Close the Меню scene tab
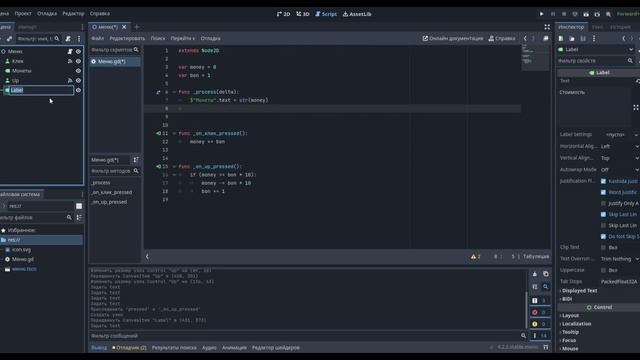The width and height of the screenshot is (640, 360). (x=124, y=27)
